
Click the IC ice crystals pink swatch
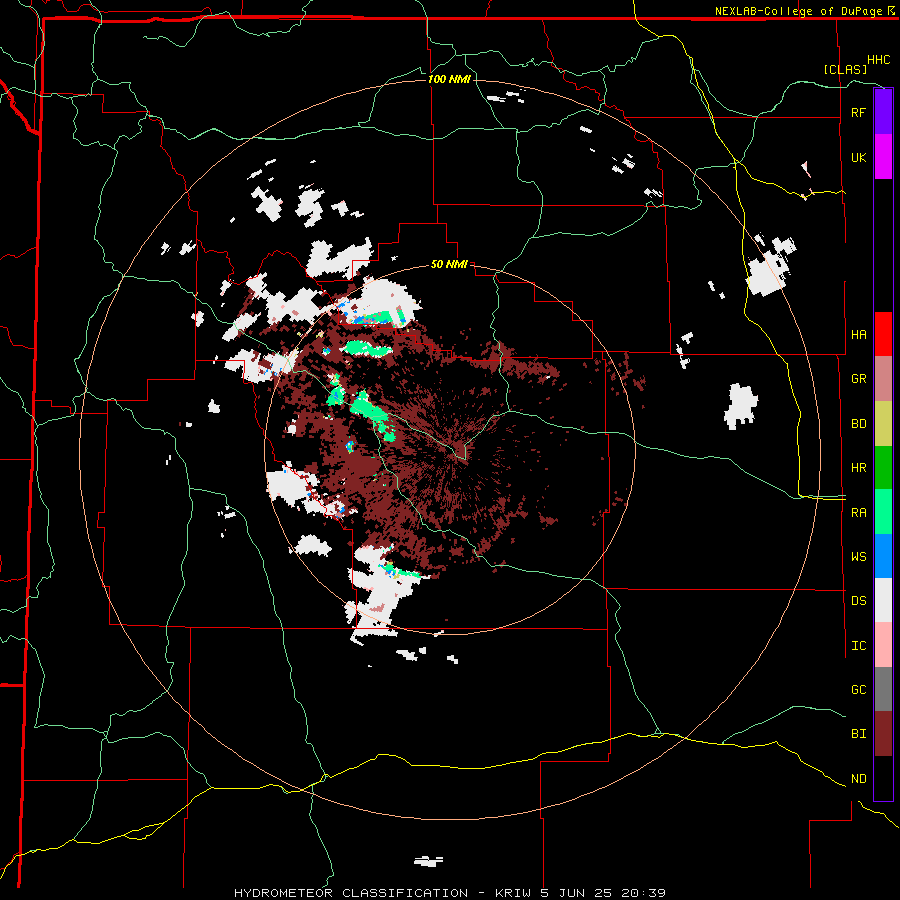pyautogui.click(x=883, y=645)
